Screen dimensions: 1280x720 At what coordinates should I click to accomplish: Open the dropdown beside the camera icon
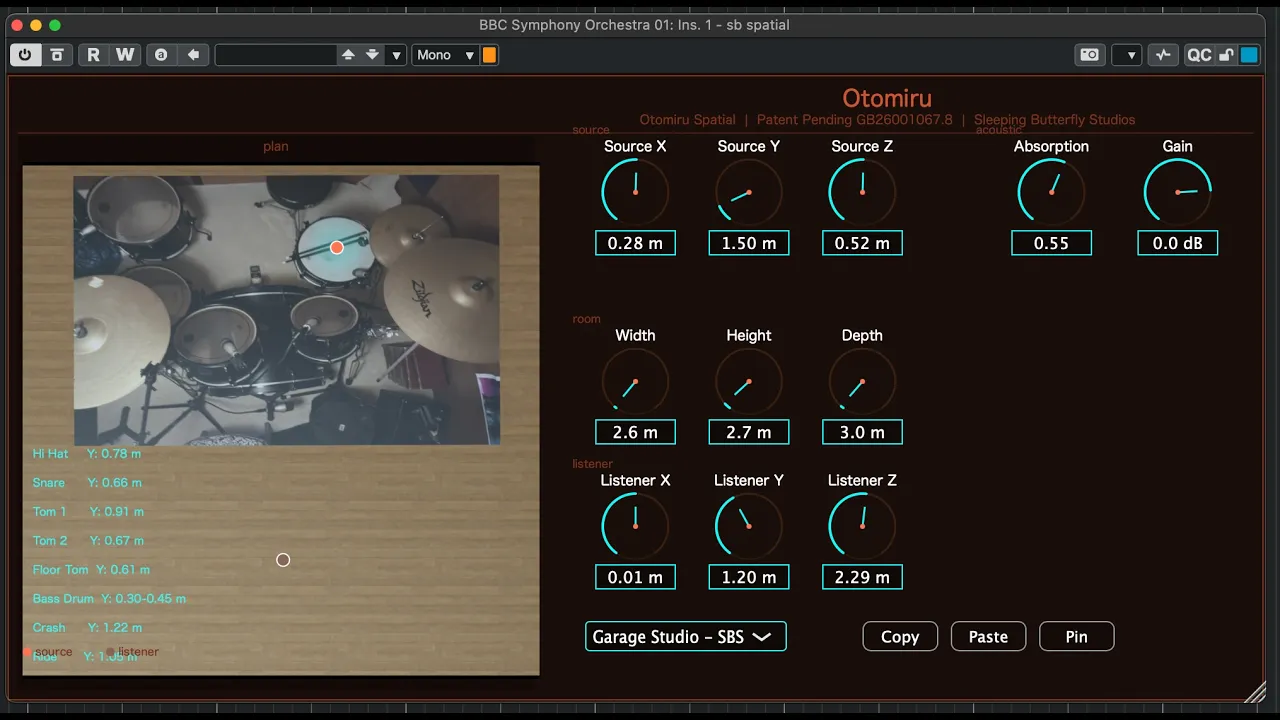tap(1127, 55)
